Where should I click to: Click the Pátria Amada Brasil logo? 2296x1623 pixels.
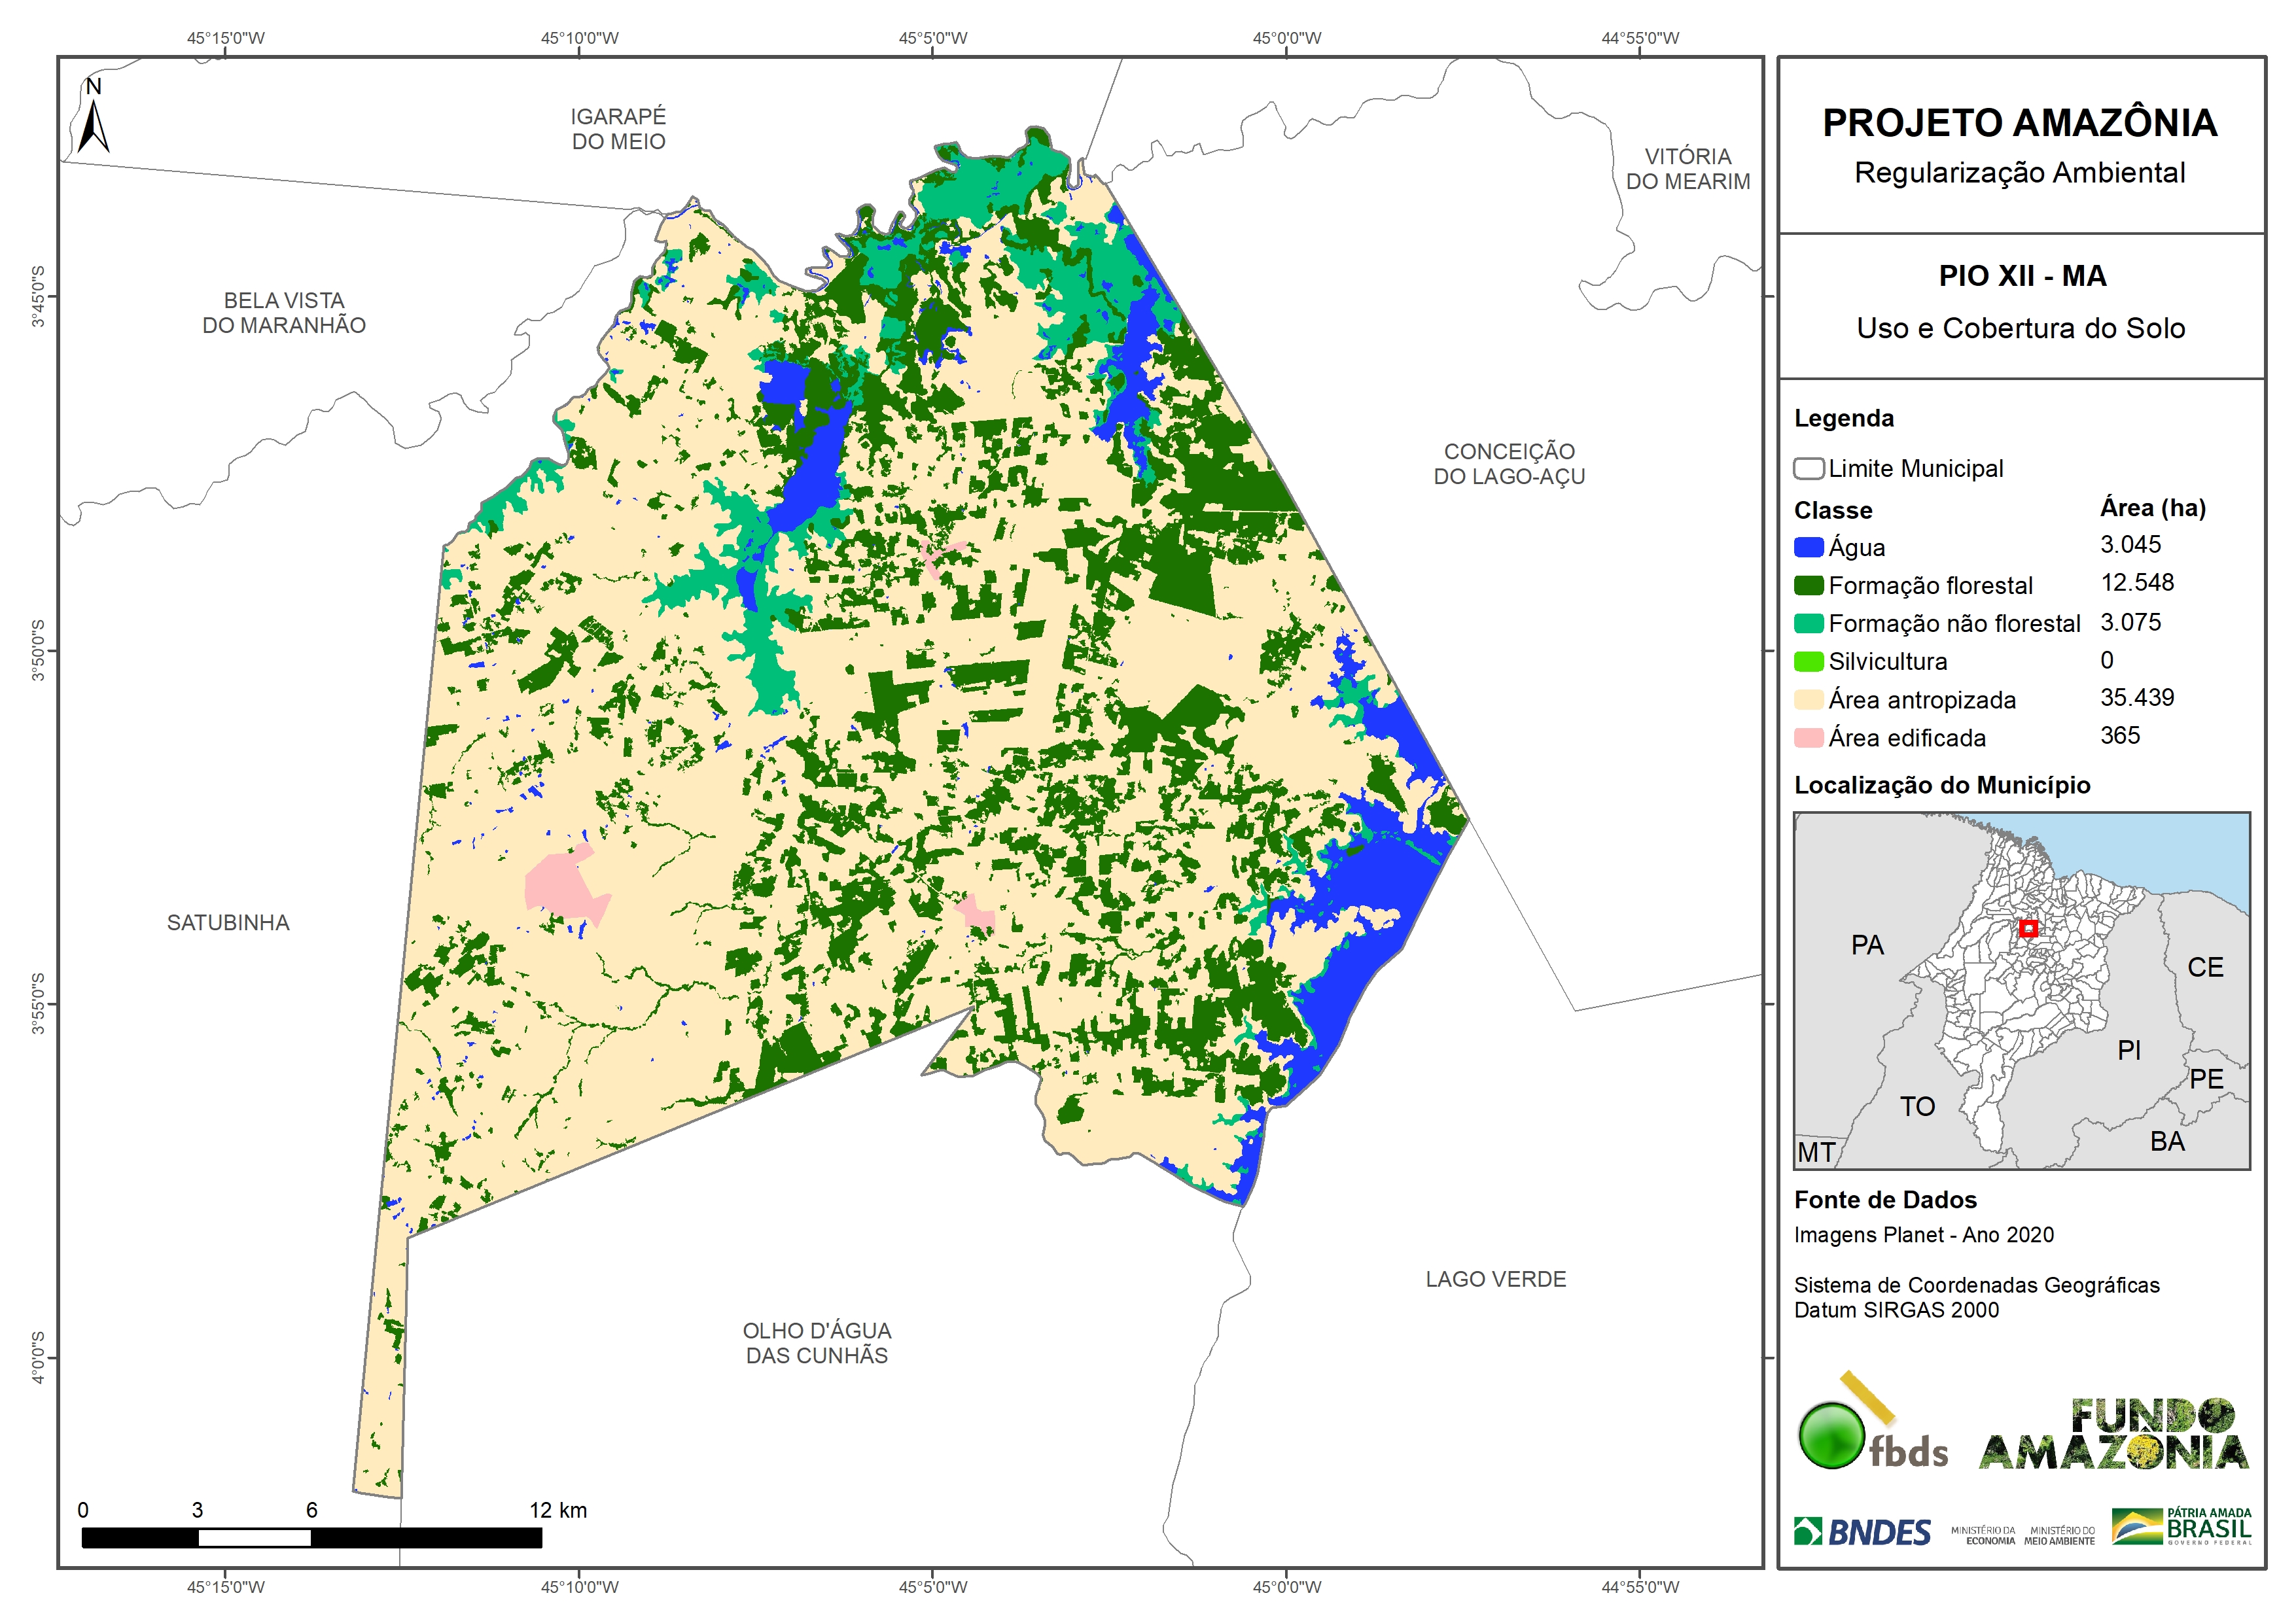(2181, 1526)
